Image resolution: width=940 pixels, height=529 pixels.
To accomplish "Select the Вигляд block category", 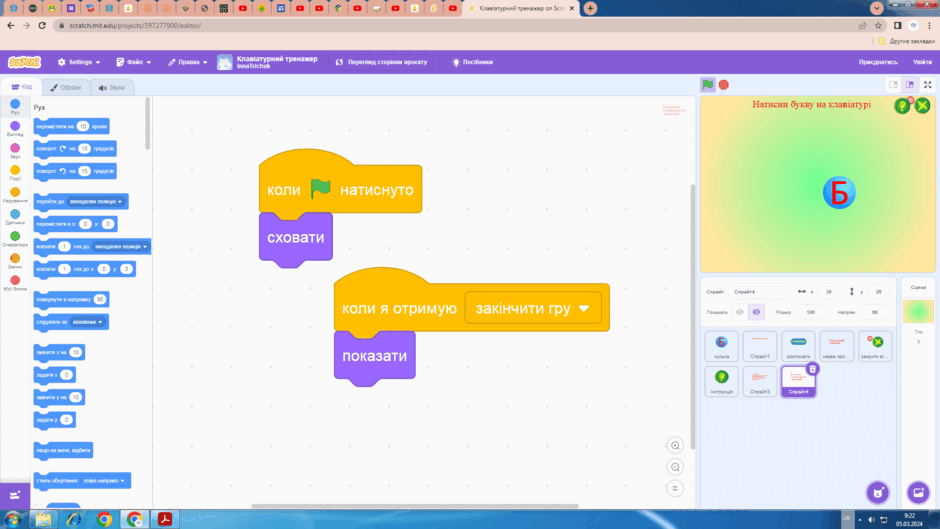I will (15, 129).
